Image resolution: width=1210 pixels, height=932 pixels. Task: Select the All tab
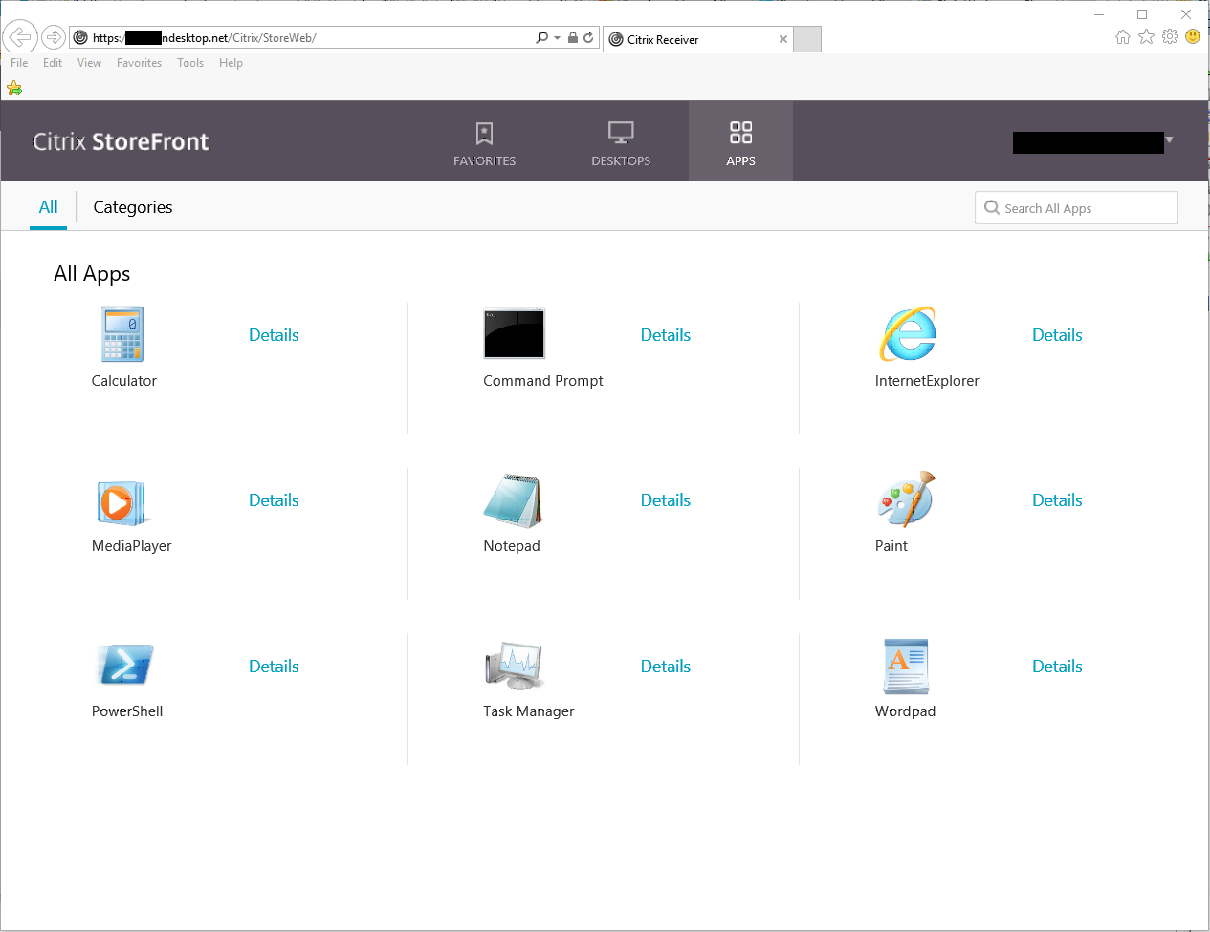point(48,207)
